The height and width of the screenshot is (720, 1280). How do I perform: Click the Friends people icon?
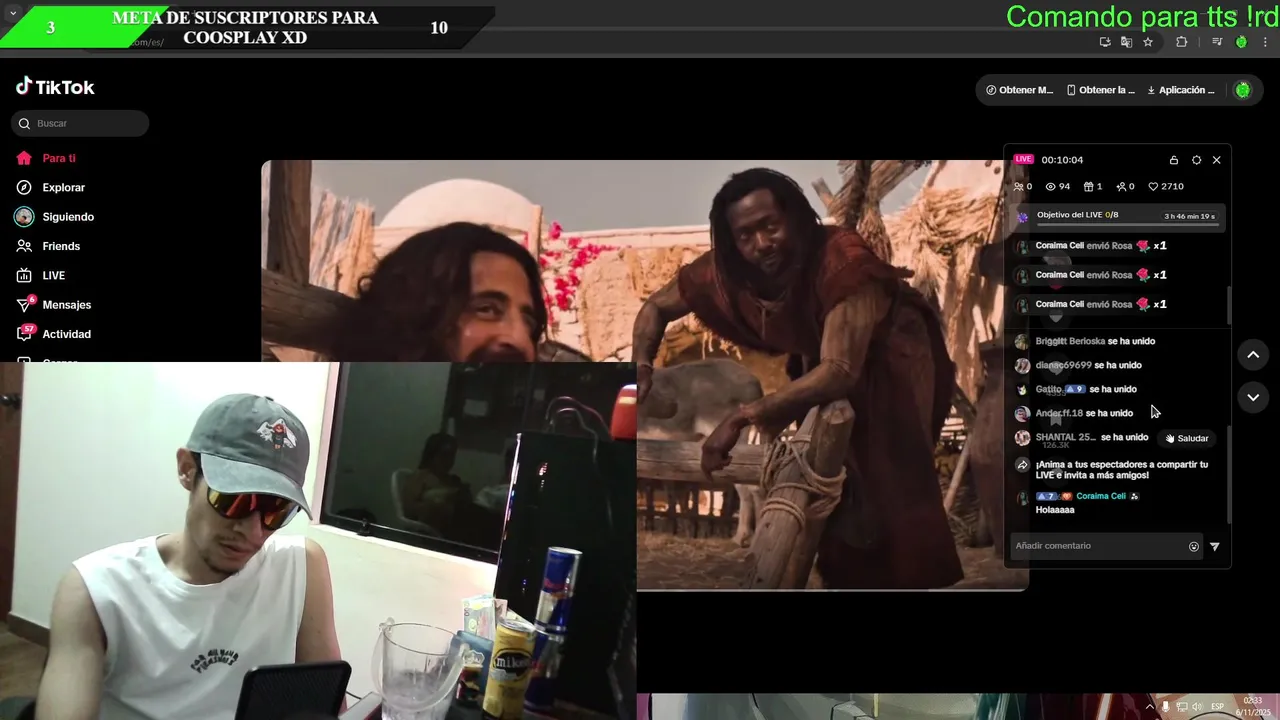(x=24, y=246)
